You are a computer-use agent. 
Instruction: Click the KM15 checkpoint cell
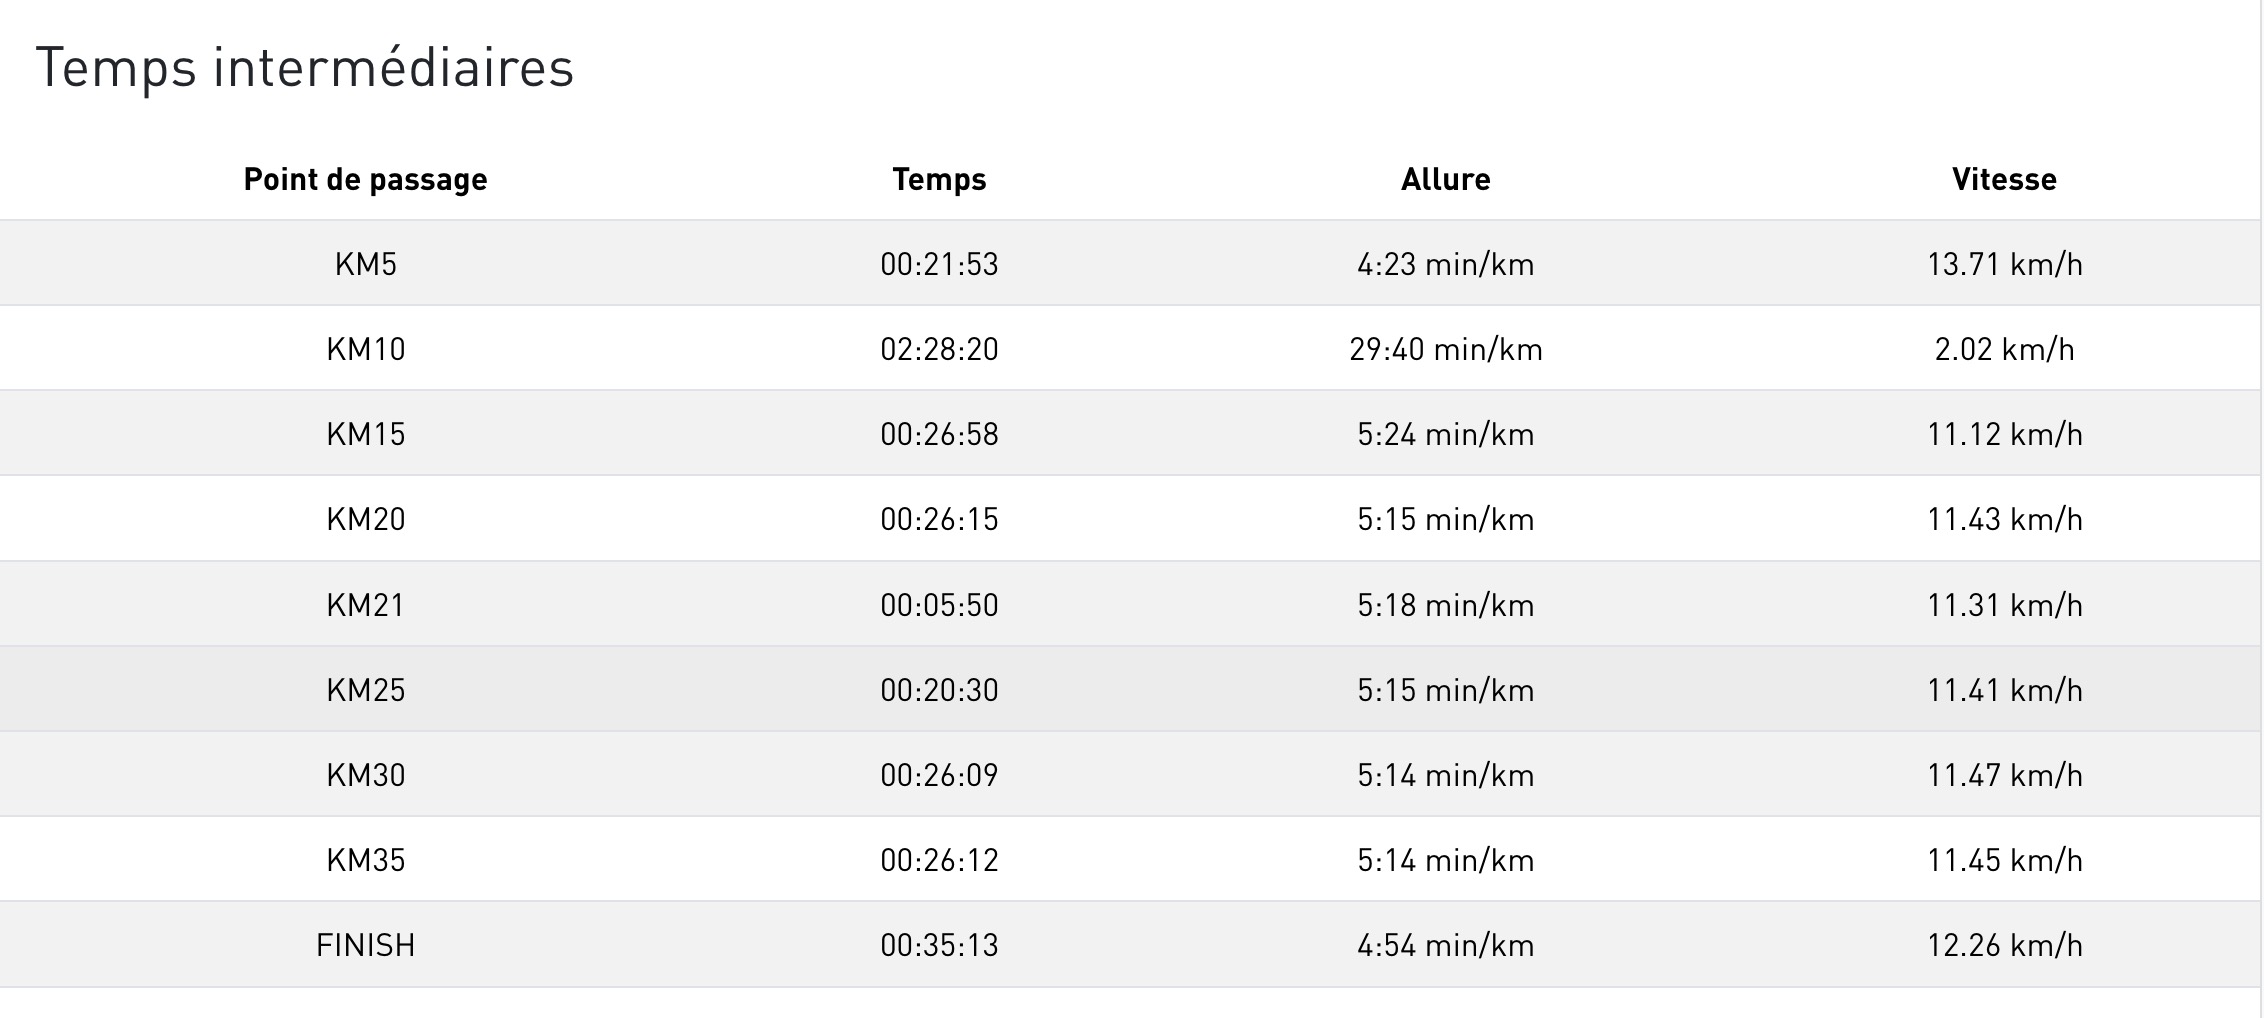click(x=365, y=434)
